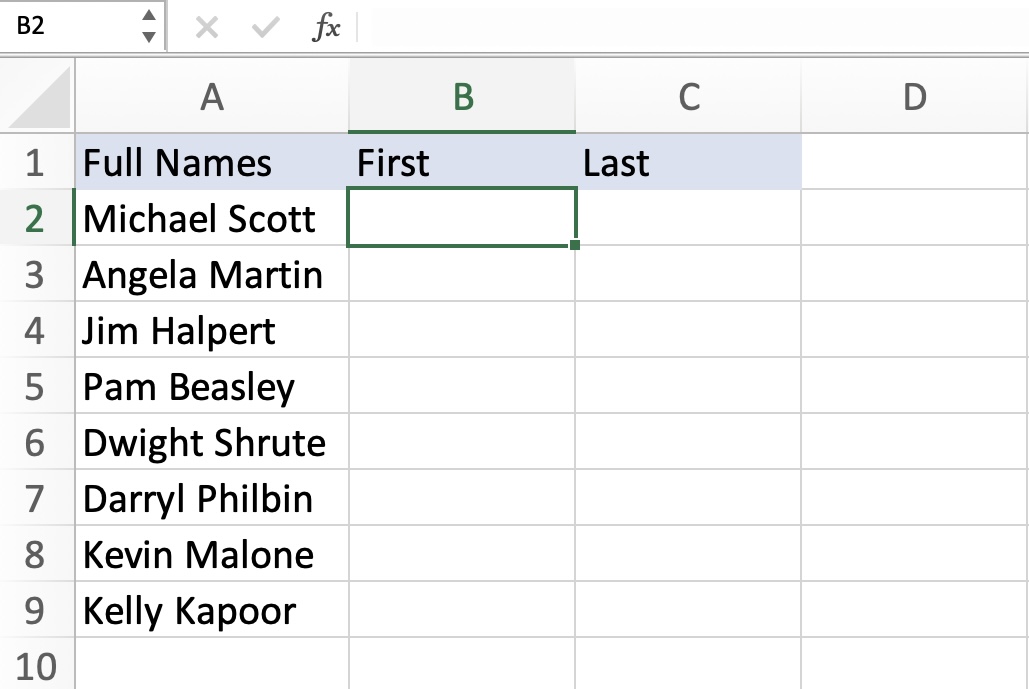The width and height of the screenshot is (1029, 689).
Task: Click the empty cell in row 10 column C
Action: click(x=687, y=665)
